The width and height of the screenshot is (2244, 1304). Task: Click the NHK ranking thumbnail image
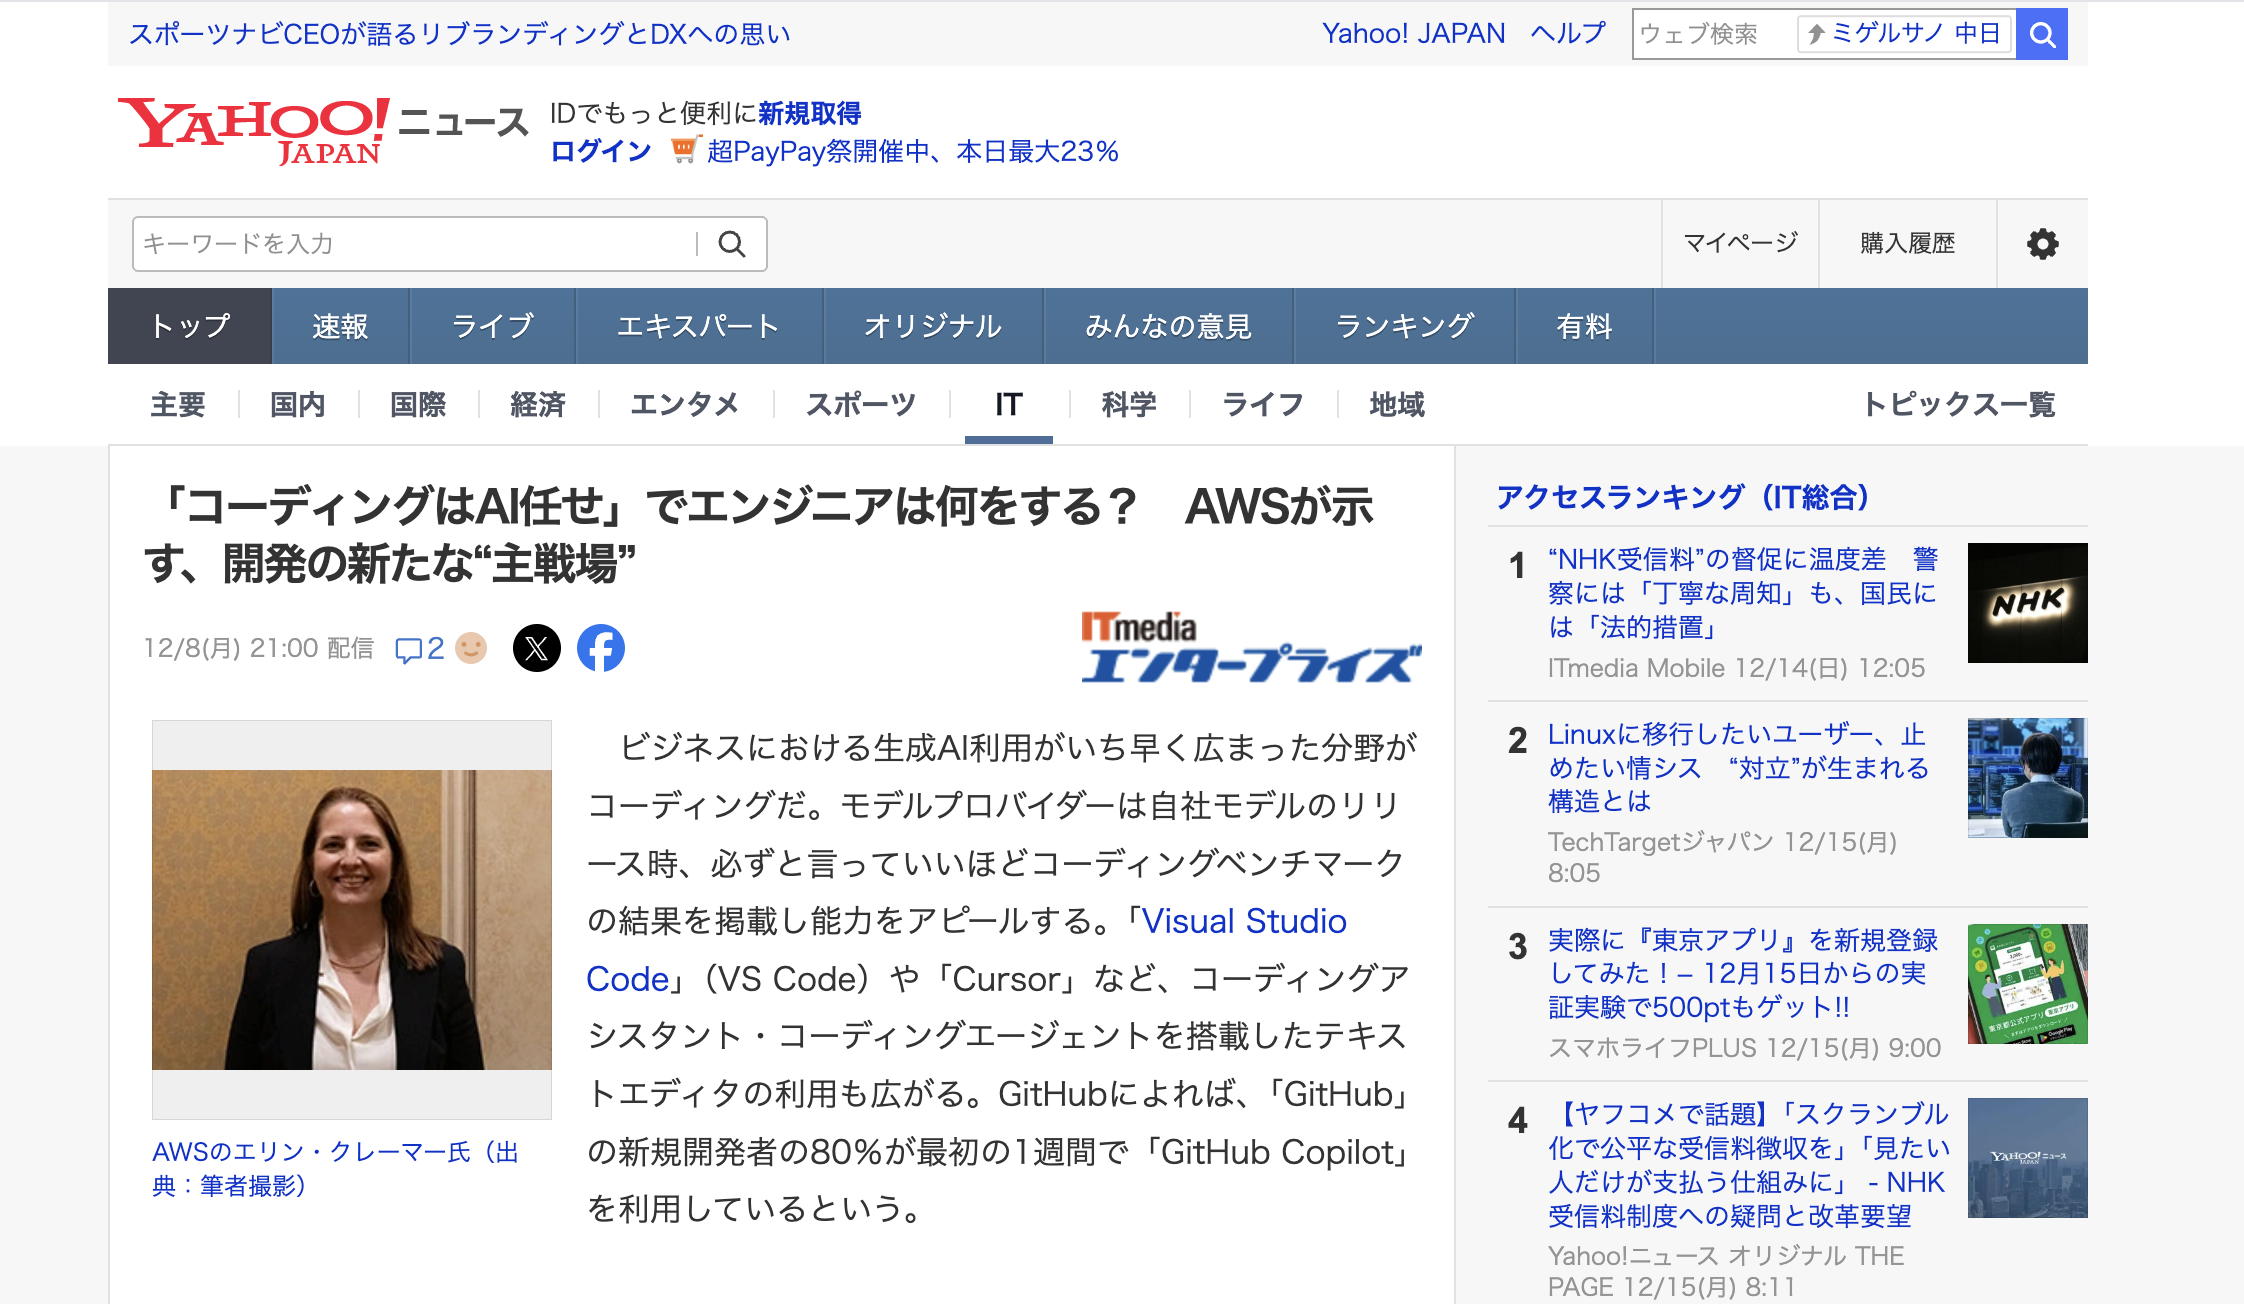tap(2027, 603)
